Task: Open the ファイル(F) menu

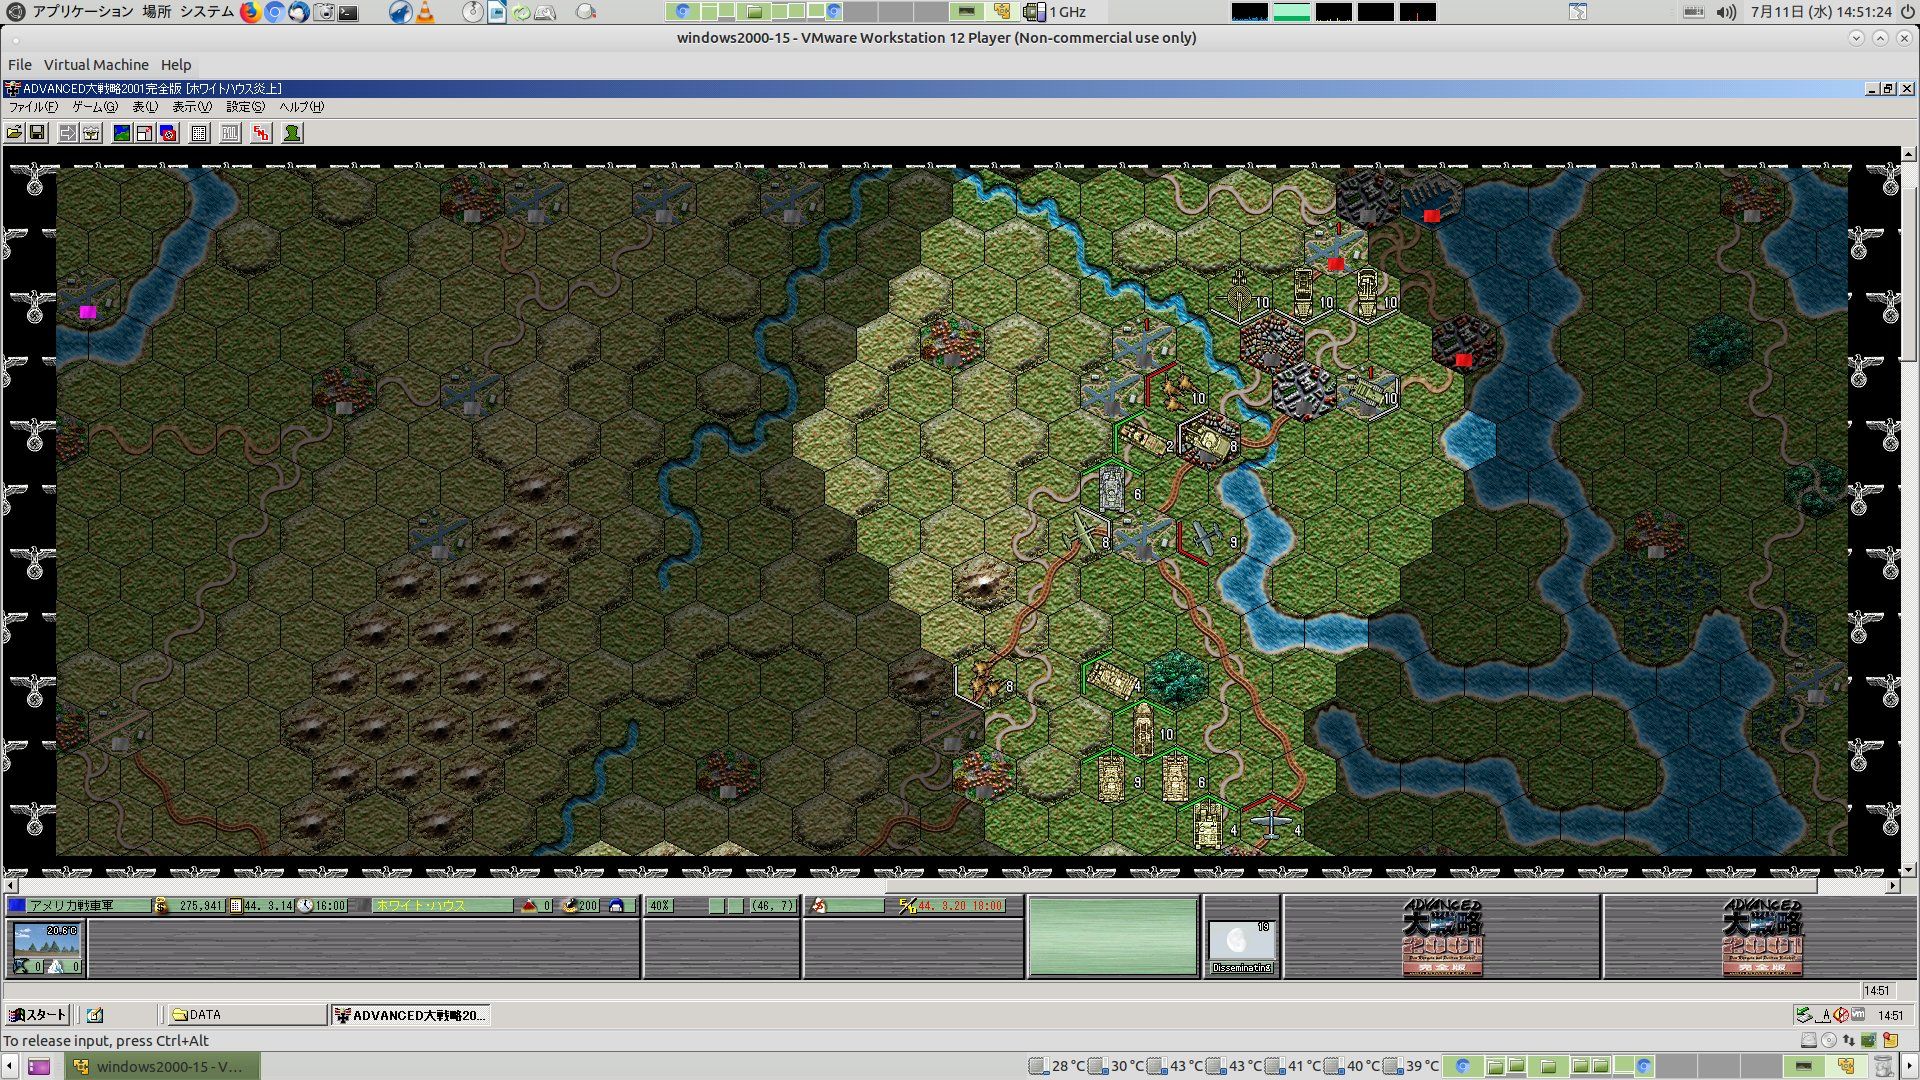Action: pyautogui.click(x=32, y=107)
